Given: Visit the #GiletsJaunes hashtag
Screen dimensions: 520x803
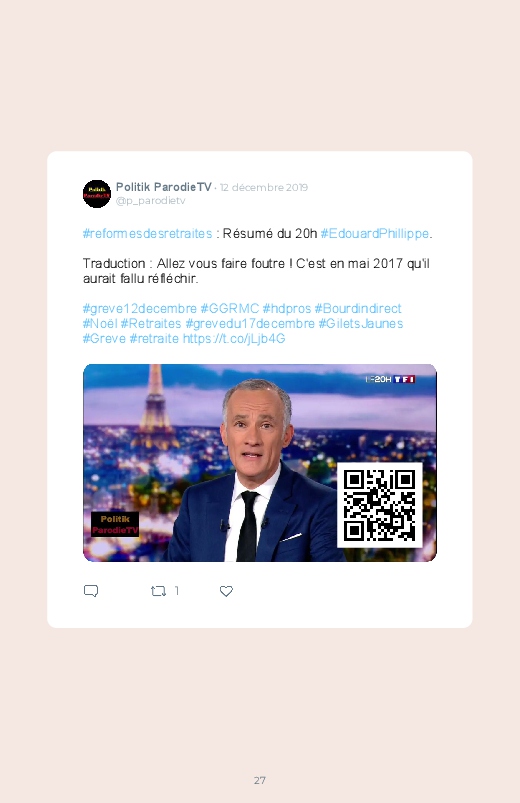Looking at the screenshot, I should coord(361,324).
